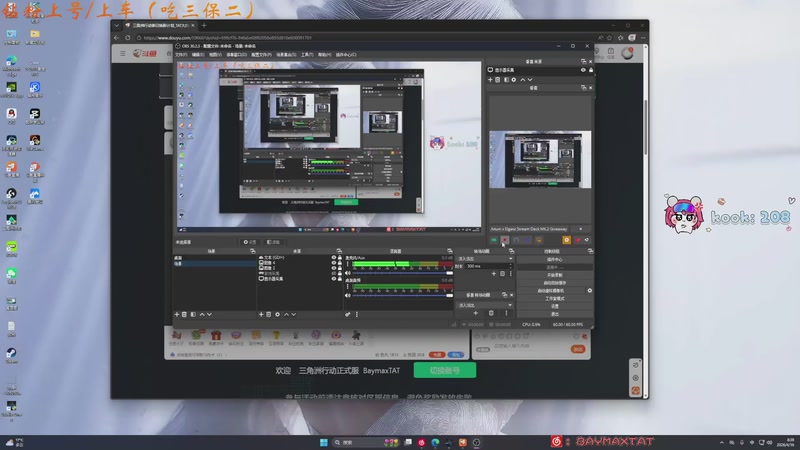800x450 pixels.
Task: Mute the 桌面音频 audio channel
Action: [348, 295]
